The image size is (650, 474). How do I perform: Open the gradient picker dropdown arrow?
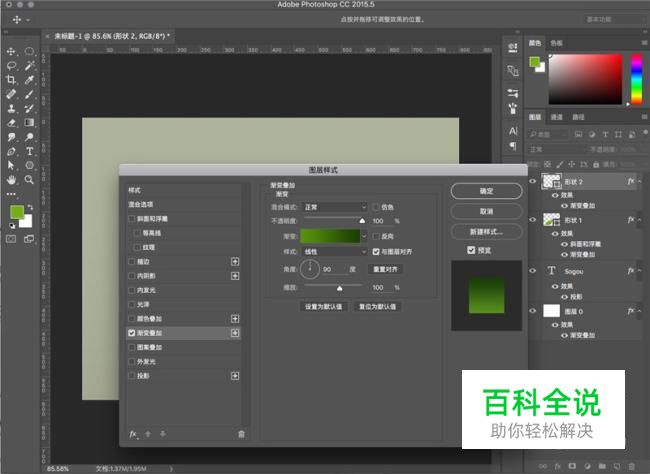click(x=364, y=236)
